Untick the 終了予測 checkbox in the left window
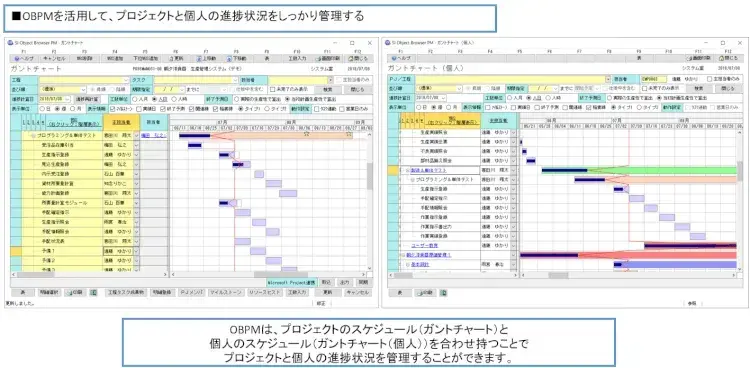 (163, 109)
